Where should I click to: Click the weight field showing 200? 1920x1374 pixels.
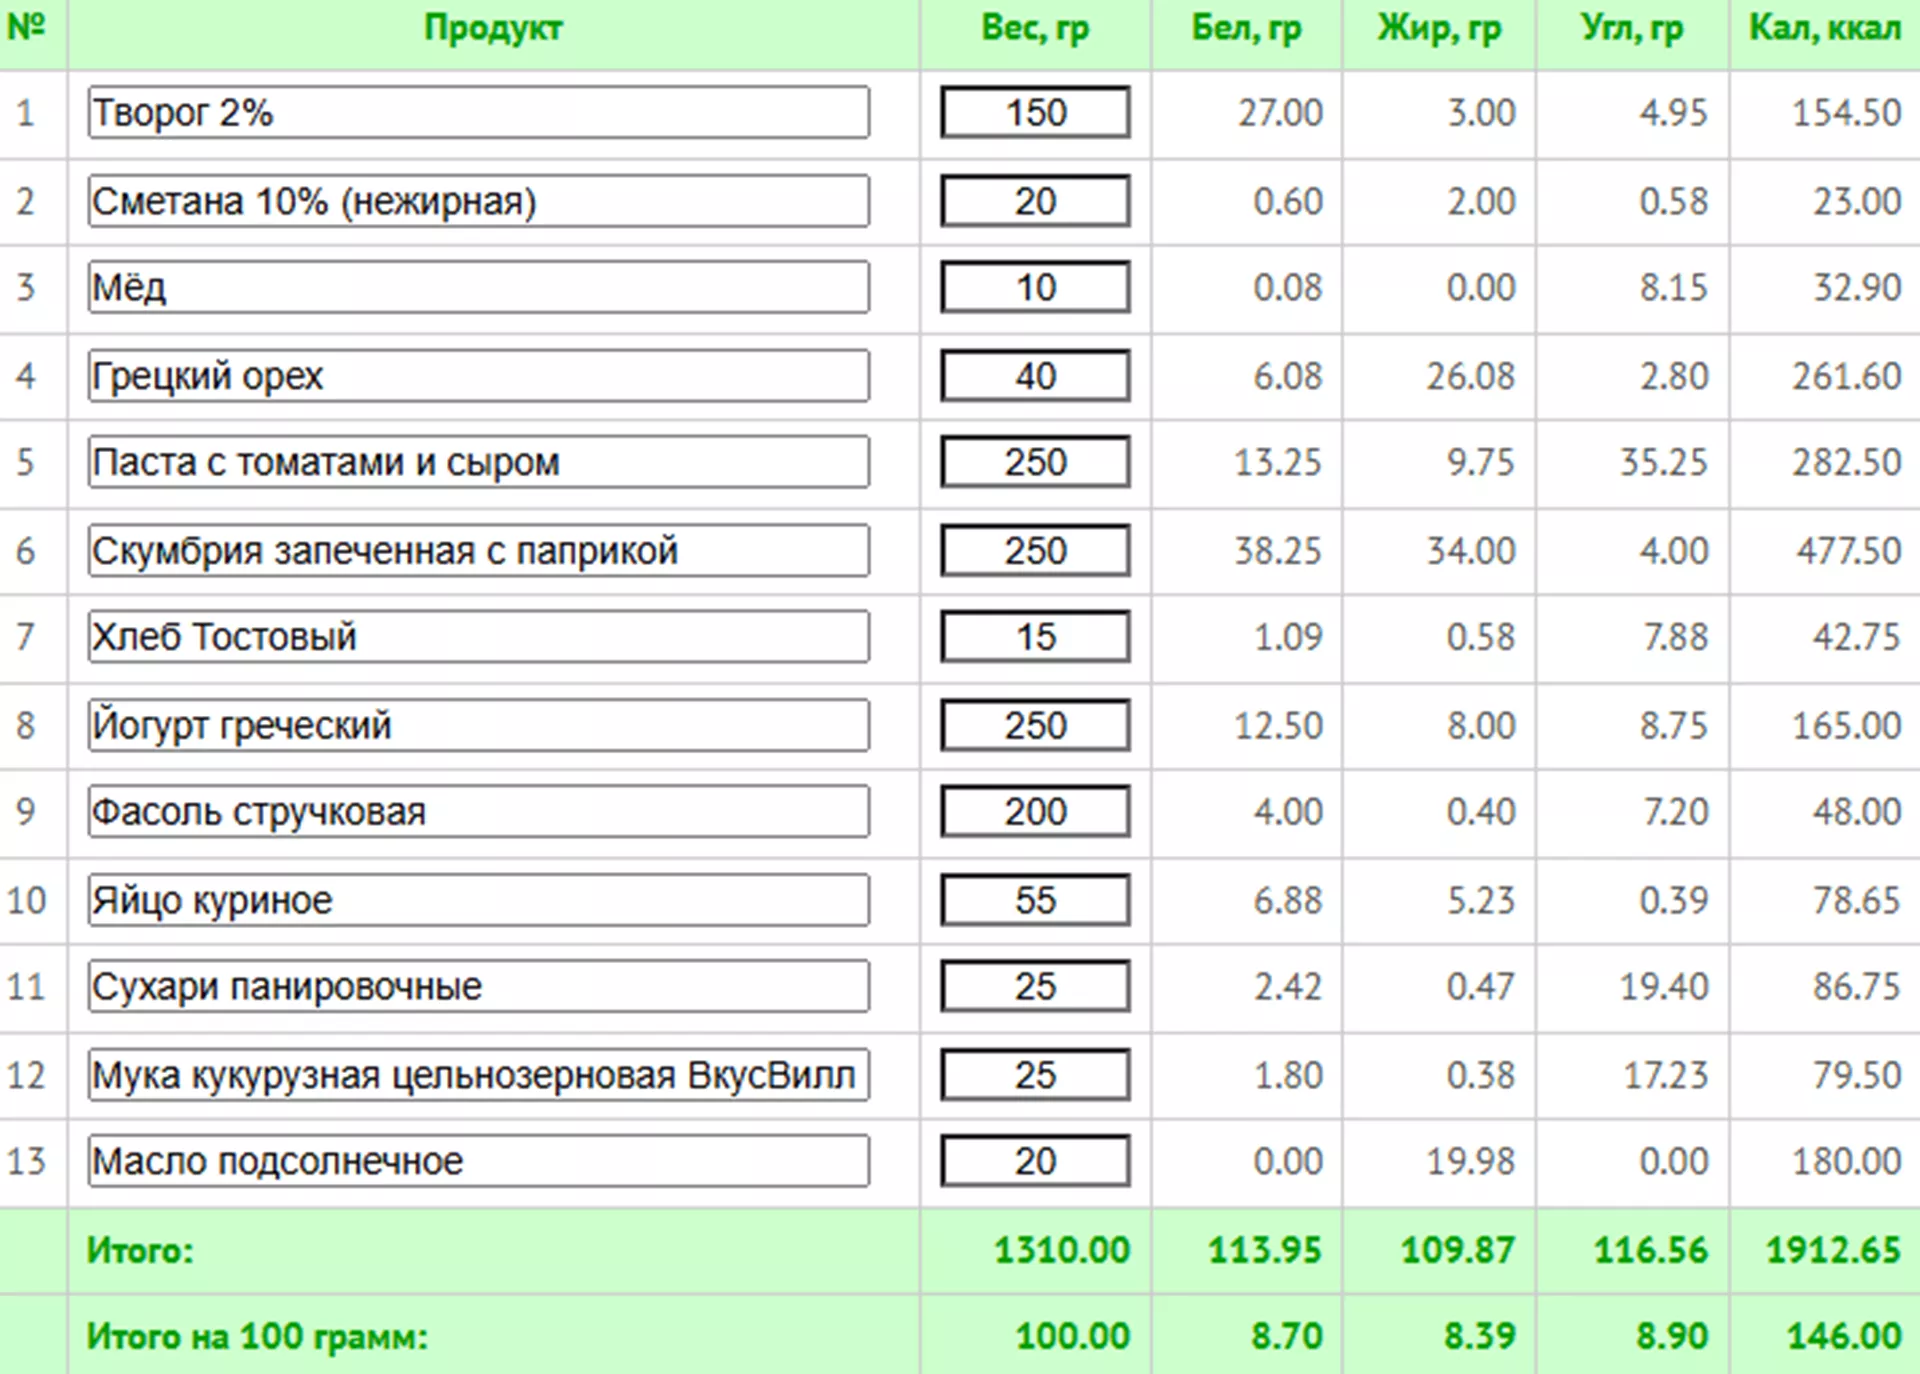(1035, 811)
